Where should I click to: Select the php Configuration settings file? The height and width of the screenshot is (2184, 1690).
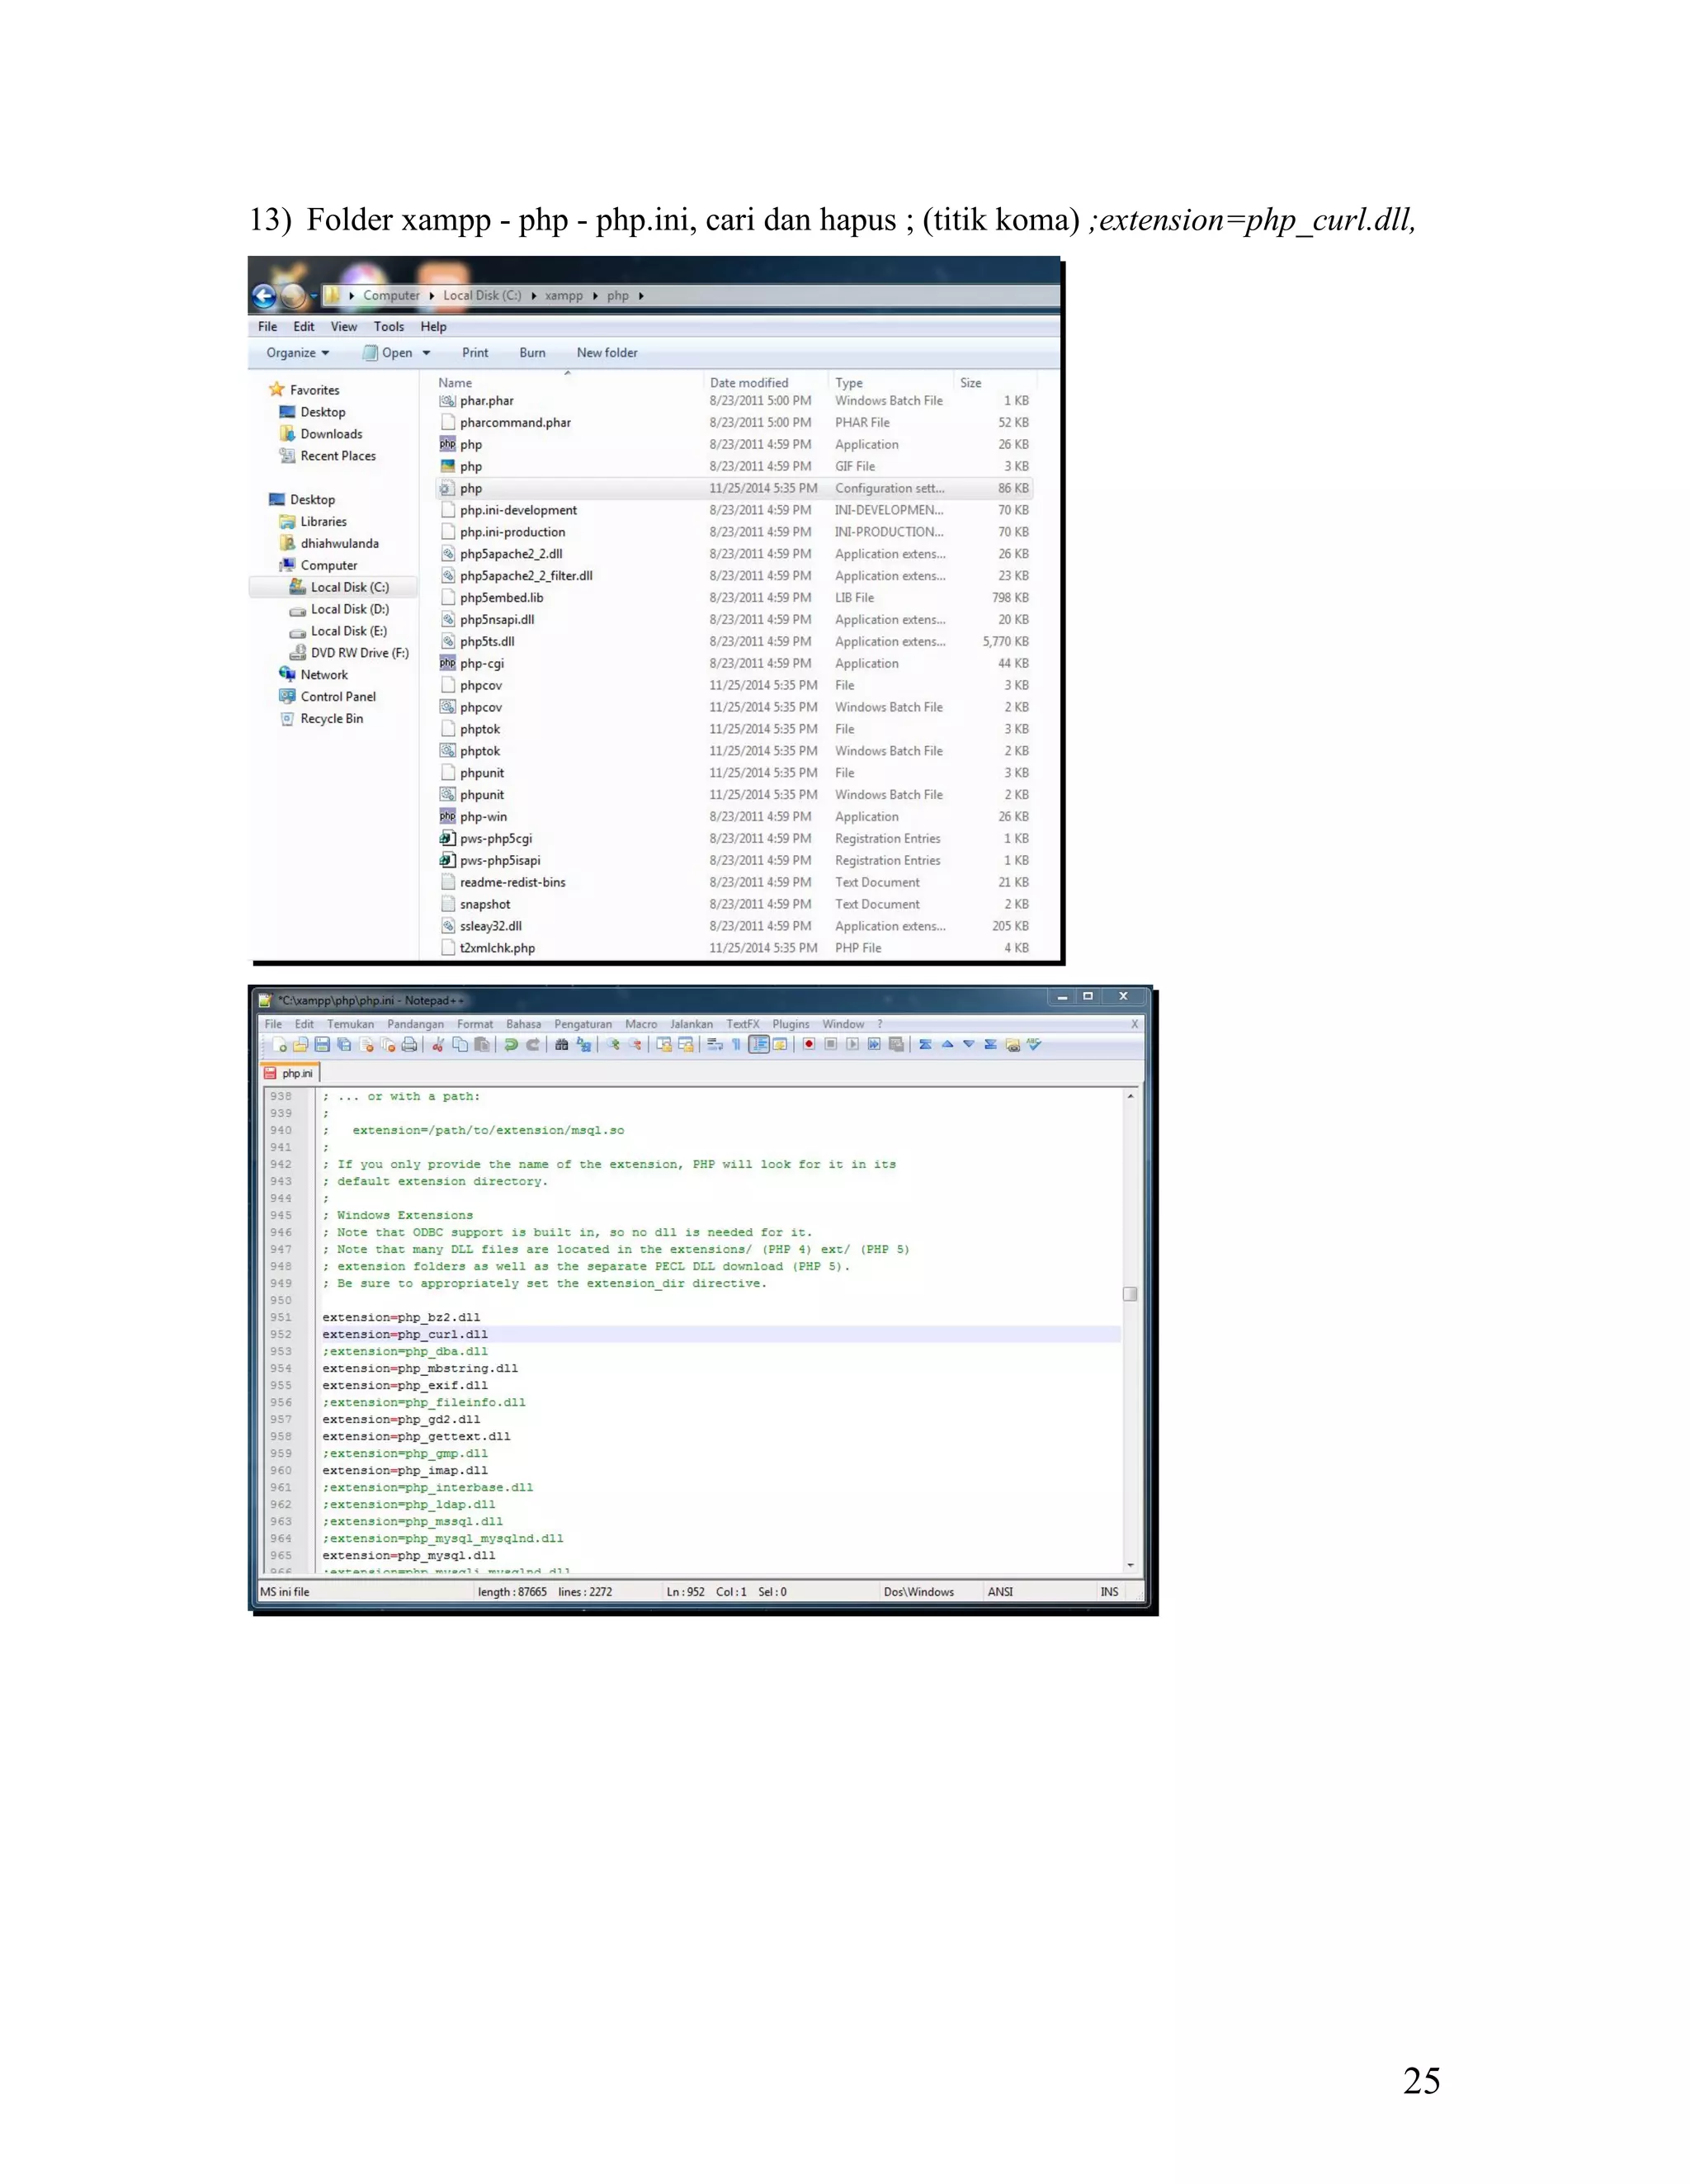point(734,488)
